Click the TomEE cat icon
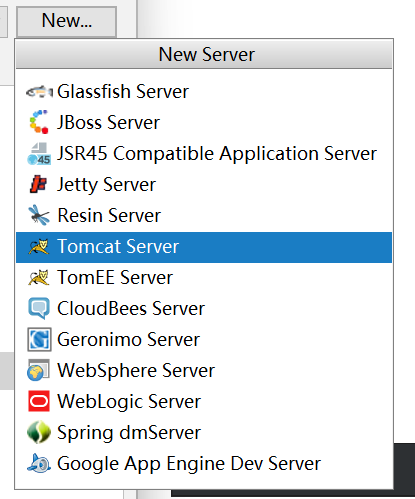Screen dimensions: 415x499 39,277
